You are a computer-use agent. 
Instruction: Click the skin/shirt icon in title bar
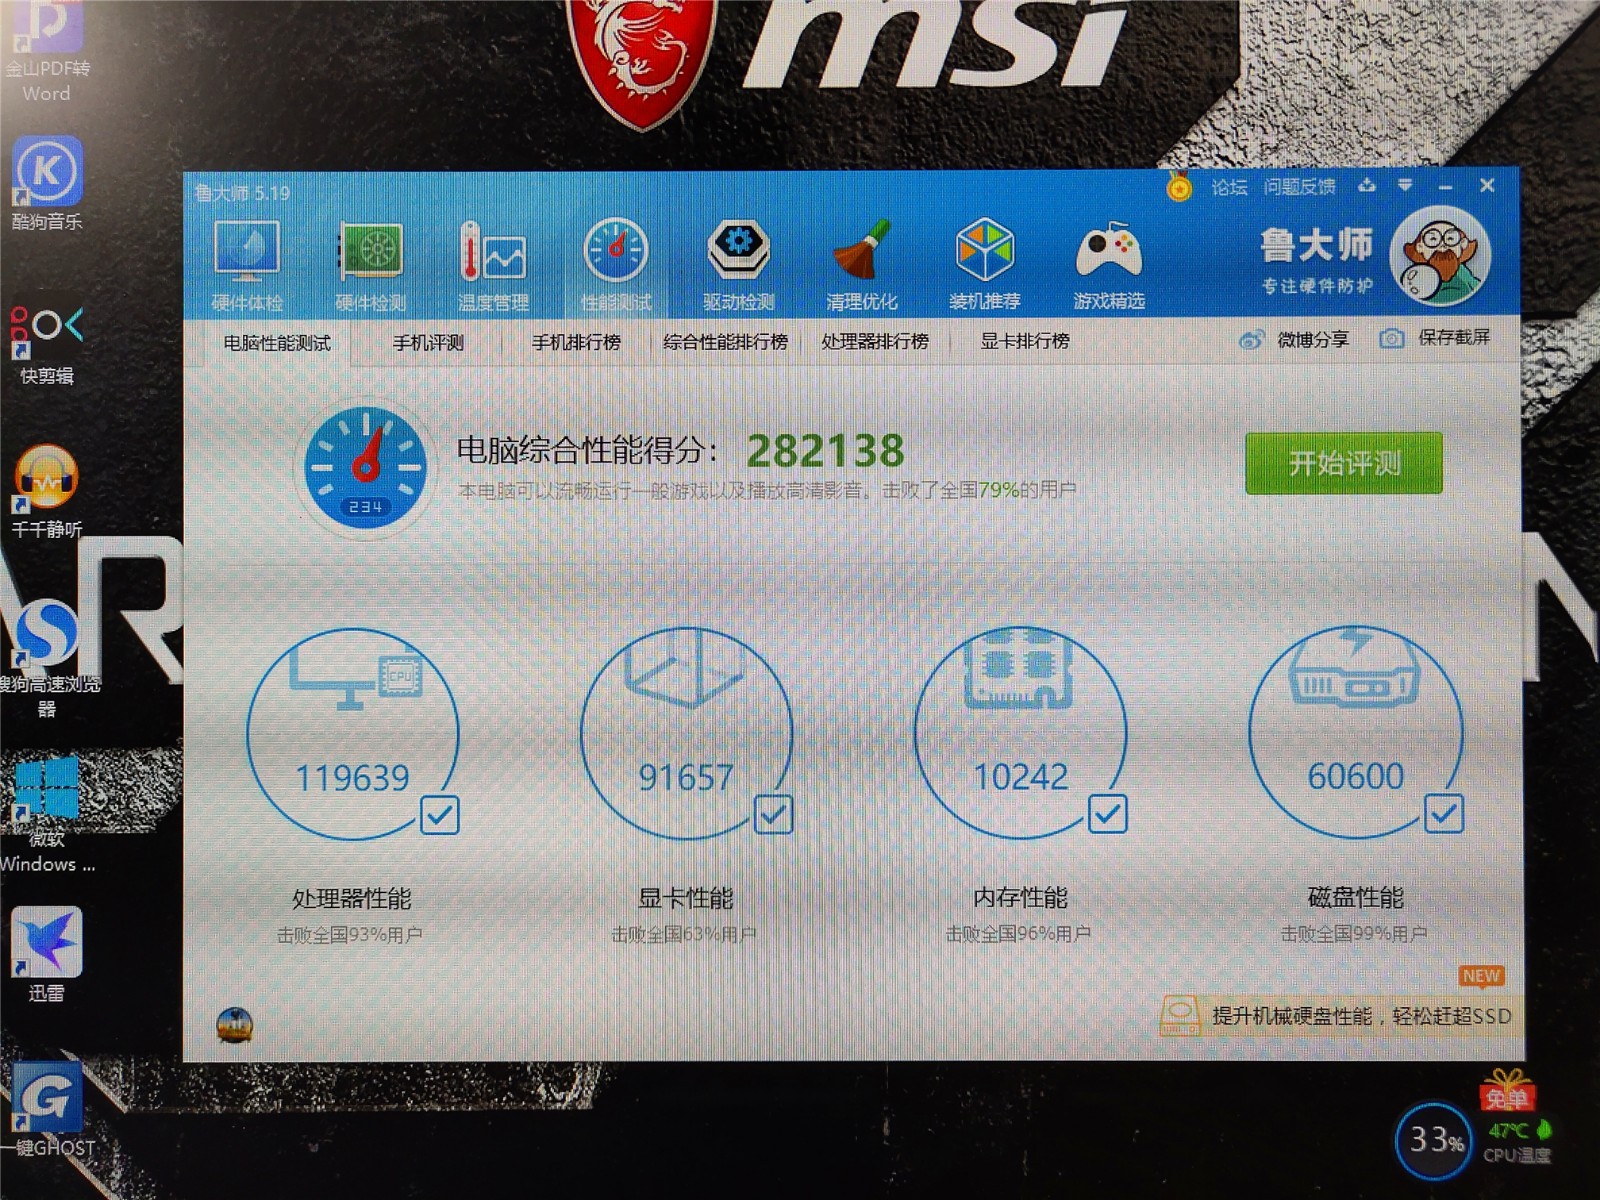point(1367,186)
